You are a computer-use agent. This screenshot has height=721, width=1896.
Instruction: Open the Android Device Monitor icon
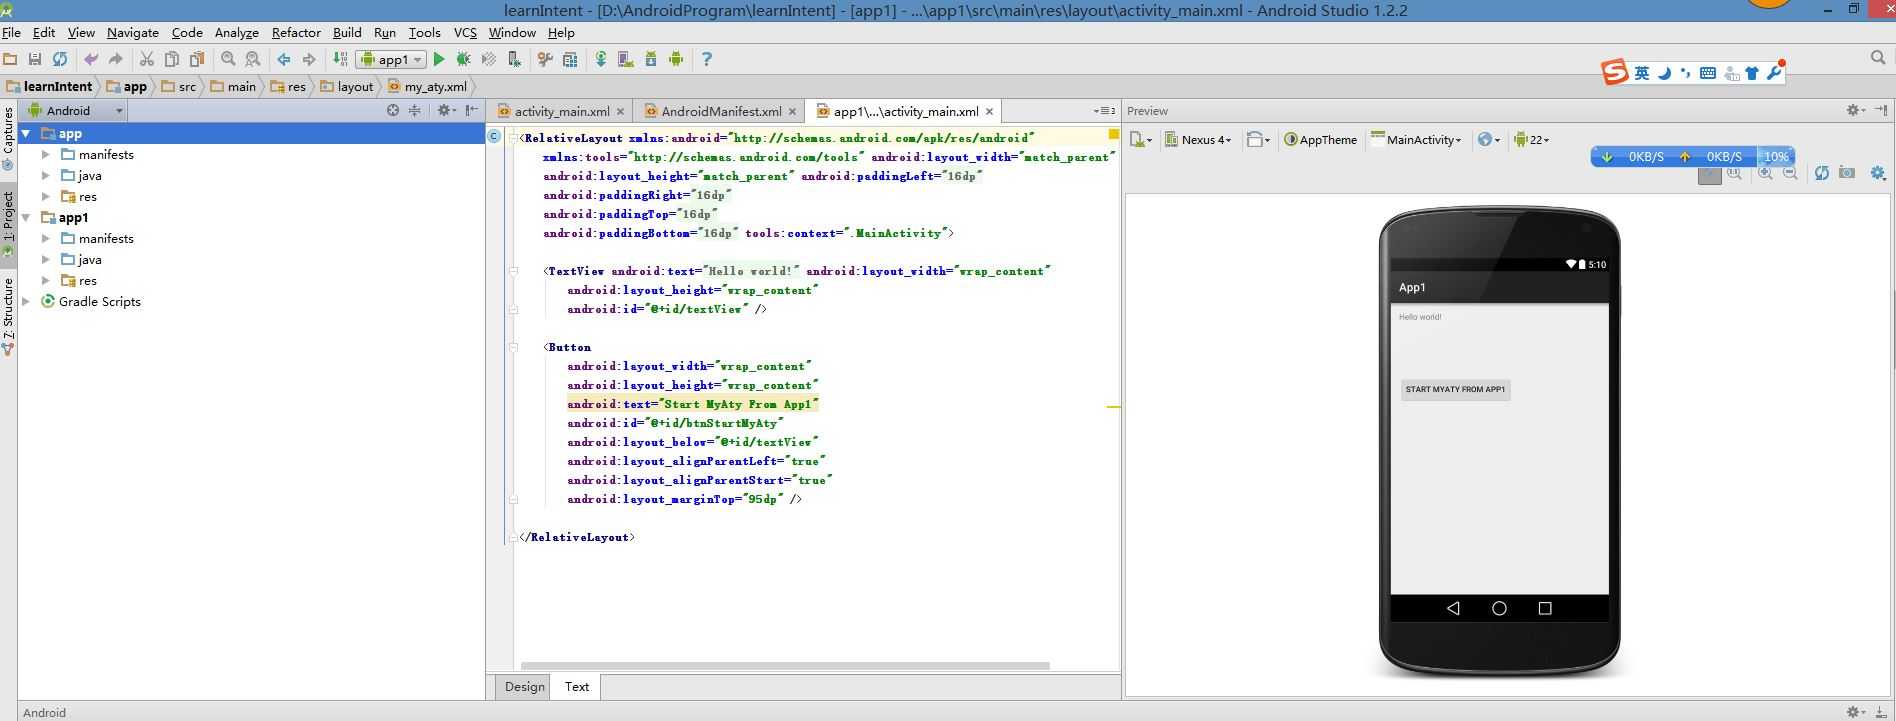click(676, 60)
